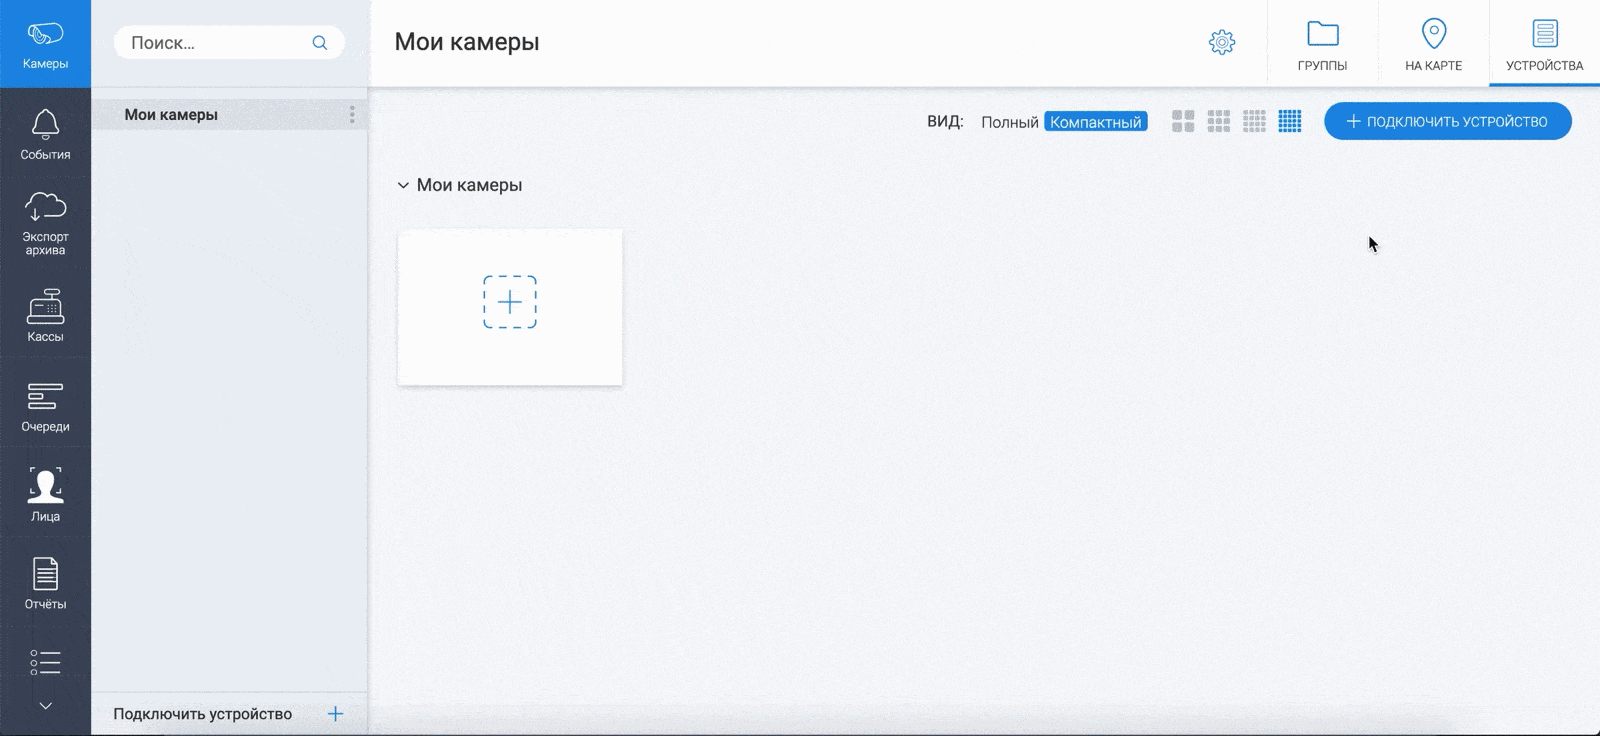Open the Очереди queues section
The height and width of the screenshot is (736, 1600).
point(45,405)
